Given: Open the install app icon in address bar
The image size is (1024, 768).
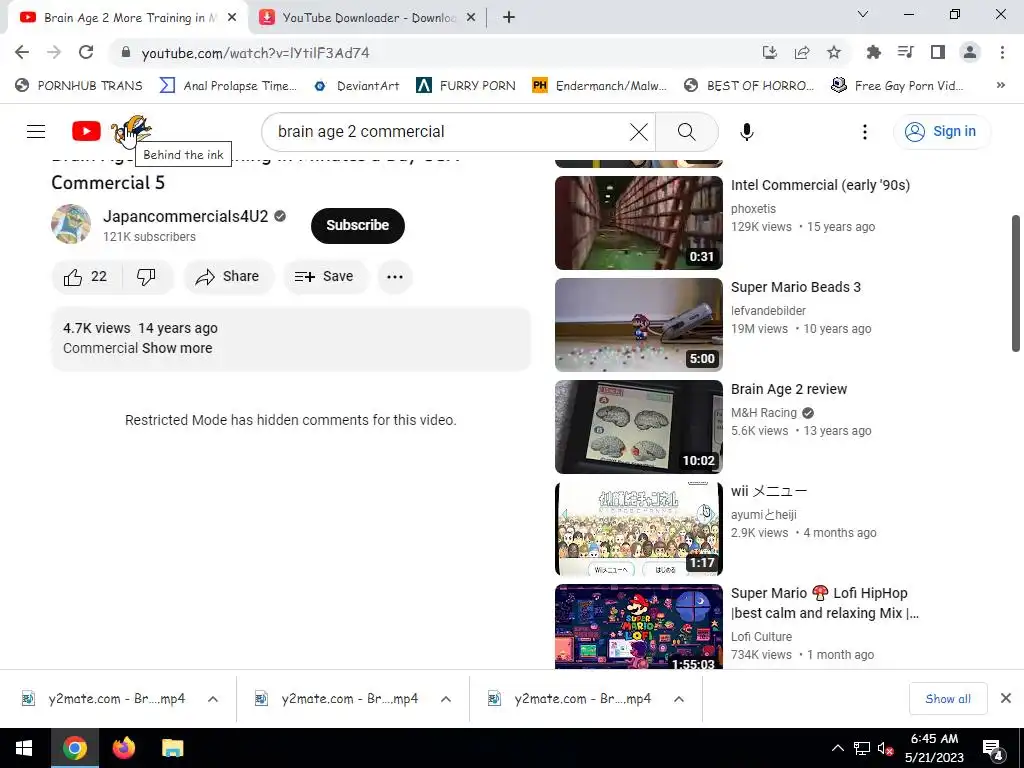Looking at the screenshot, I should click(x=770, y=52).
